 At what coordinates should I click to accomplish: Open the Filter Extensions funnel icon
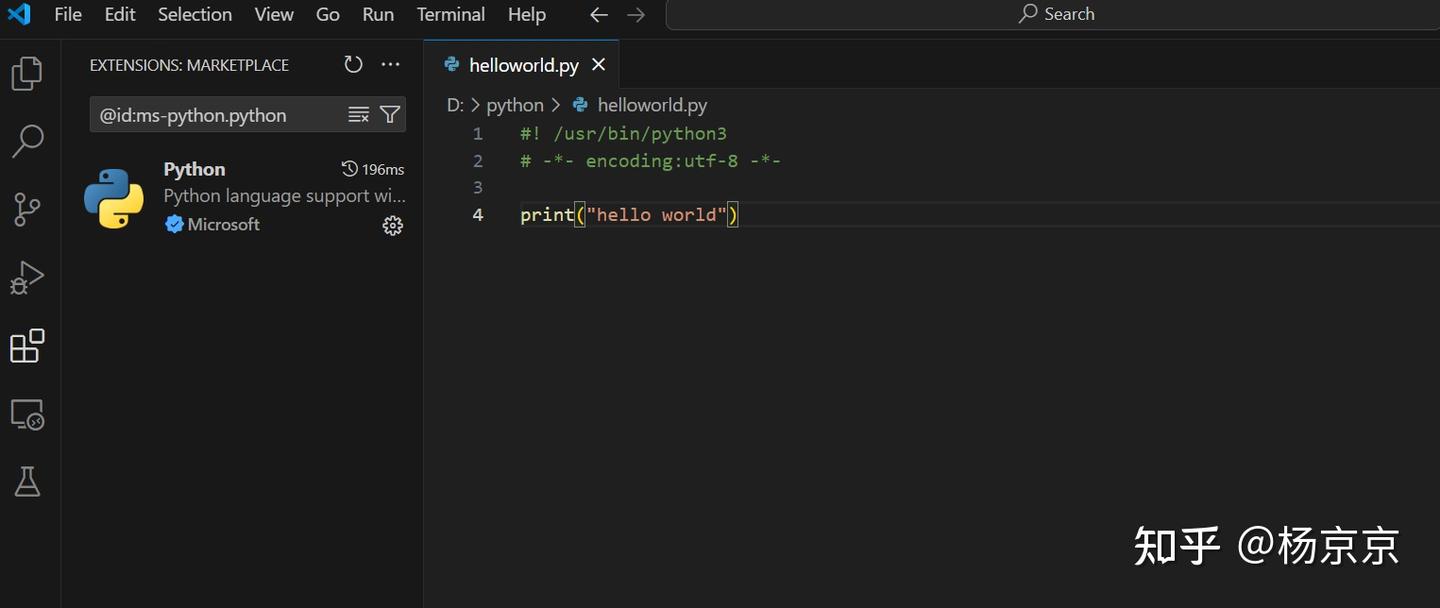tap(390, 114)
